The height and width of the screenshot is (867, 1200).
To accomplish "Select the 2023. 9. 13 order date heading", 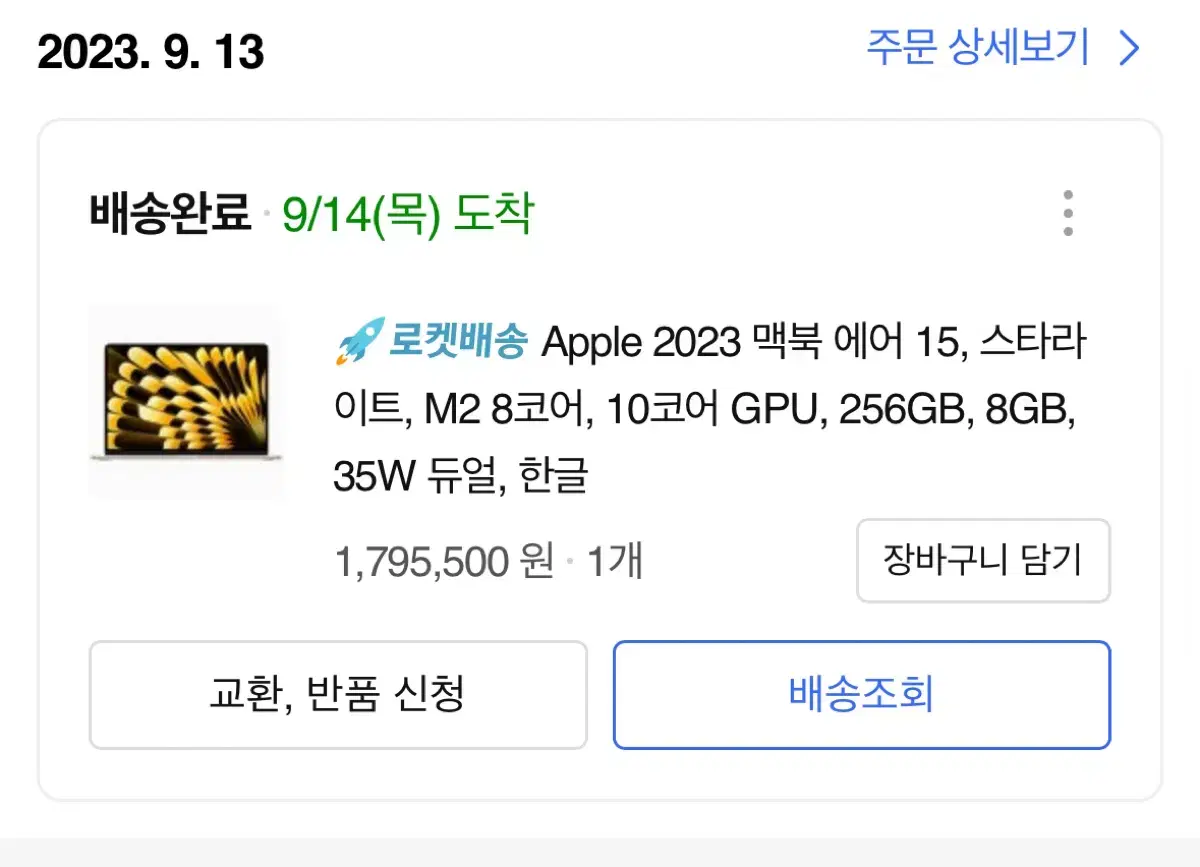I will point(151,51).
